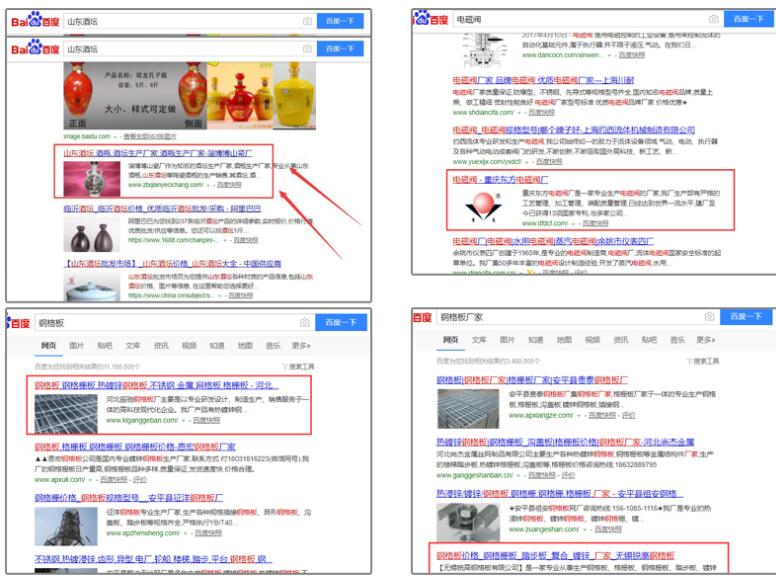Click 百度快照 link under www.dfdcf.com

(x=595, y=223)
